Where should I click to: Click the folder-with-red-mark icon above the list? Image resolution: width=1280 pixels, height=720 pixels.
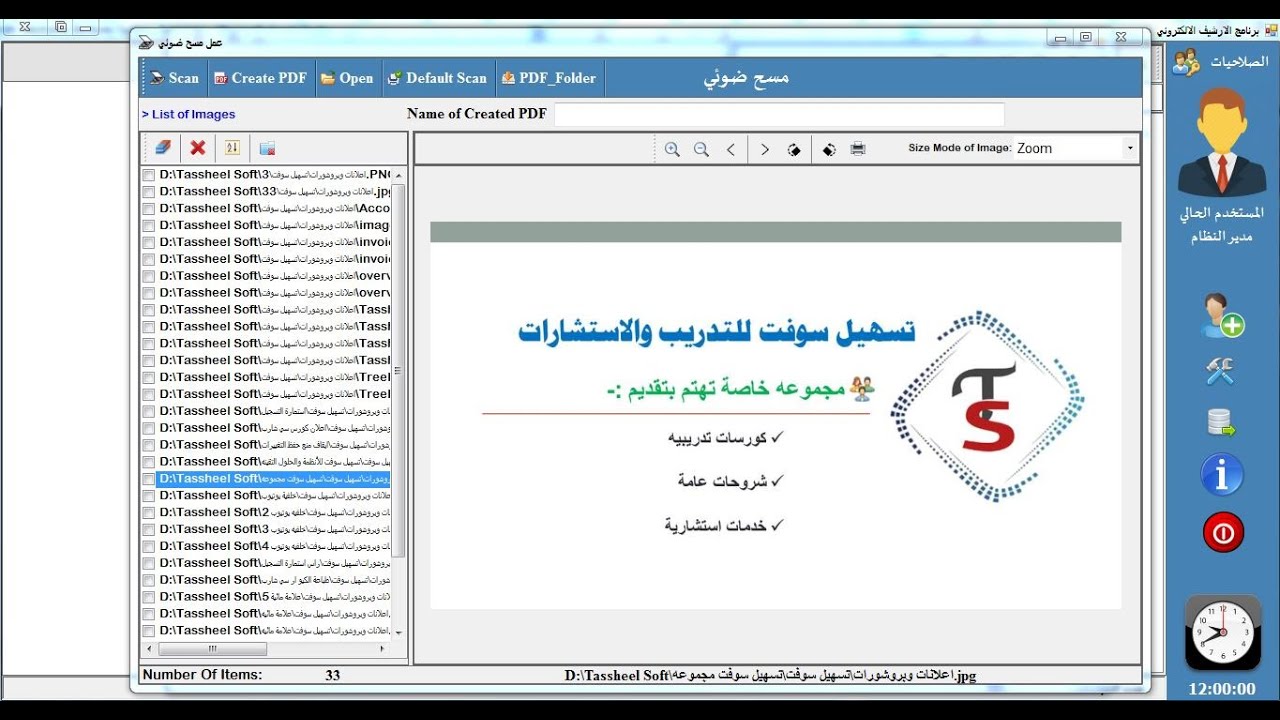pyautogui.click(x=267, y=148)
